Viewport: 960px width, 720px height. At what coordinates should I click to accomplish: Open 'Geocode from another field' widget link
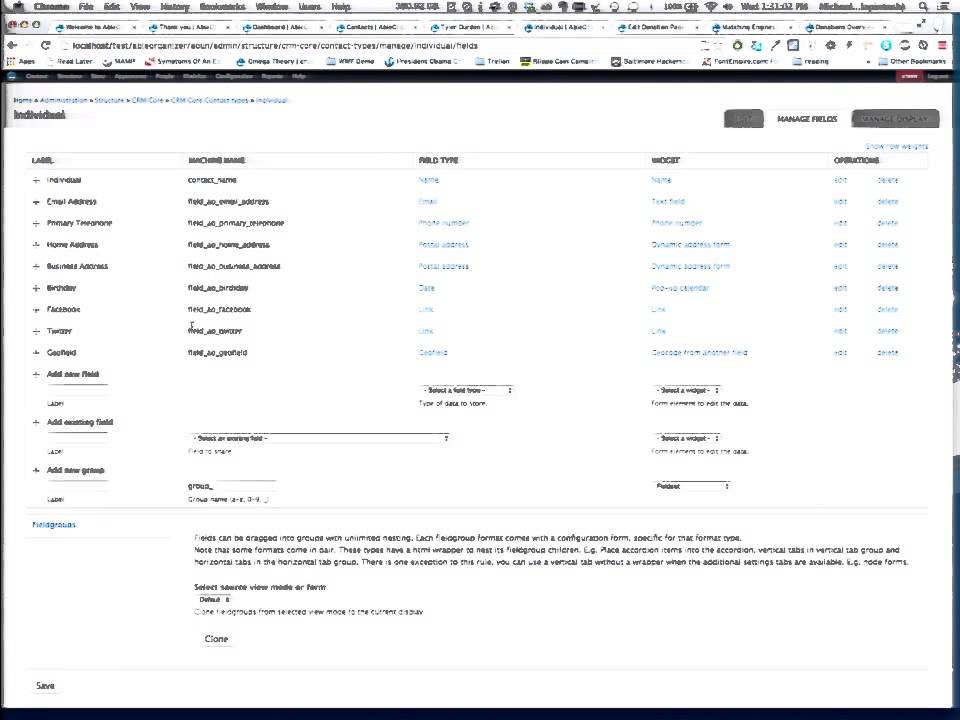tap(699, 353)
